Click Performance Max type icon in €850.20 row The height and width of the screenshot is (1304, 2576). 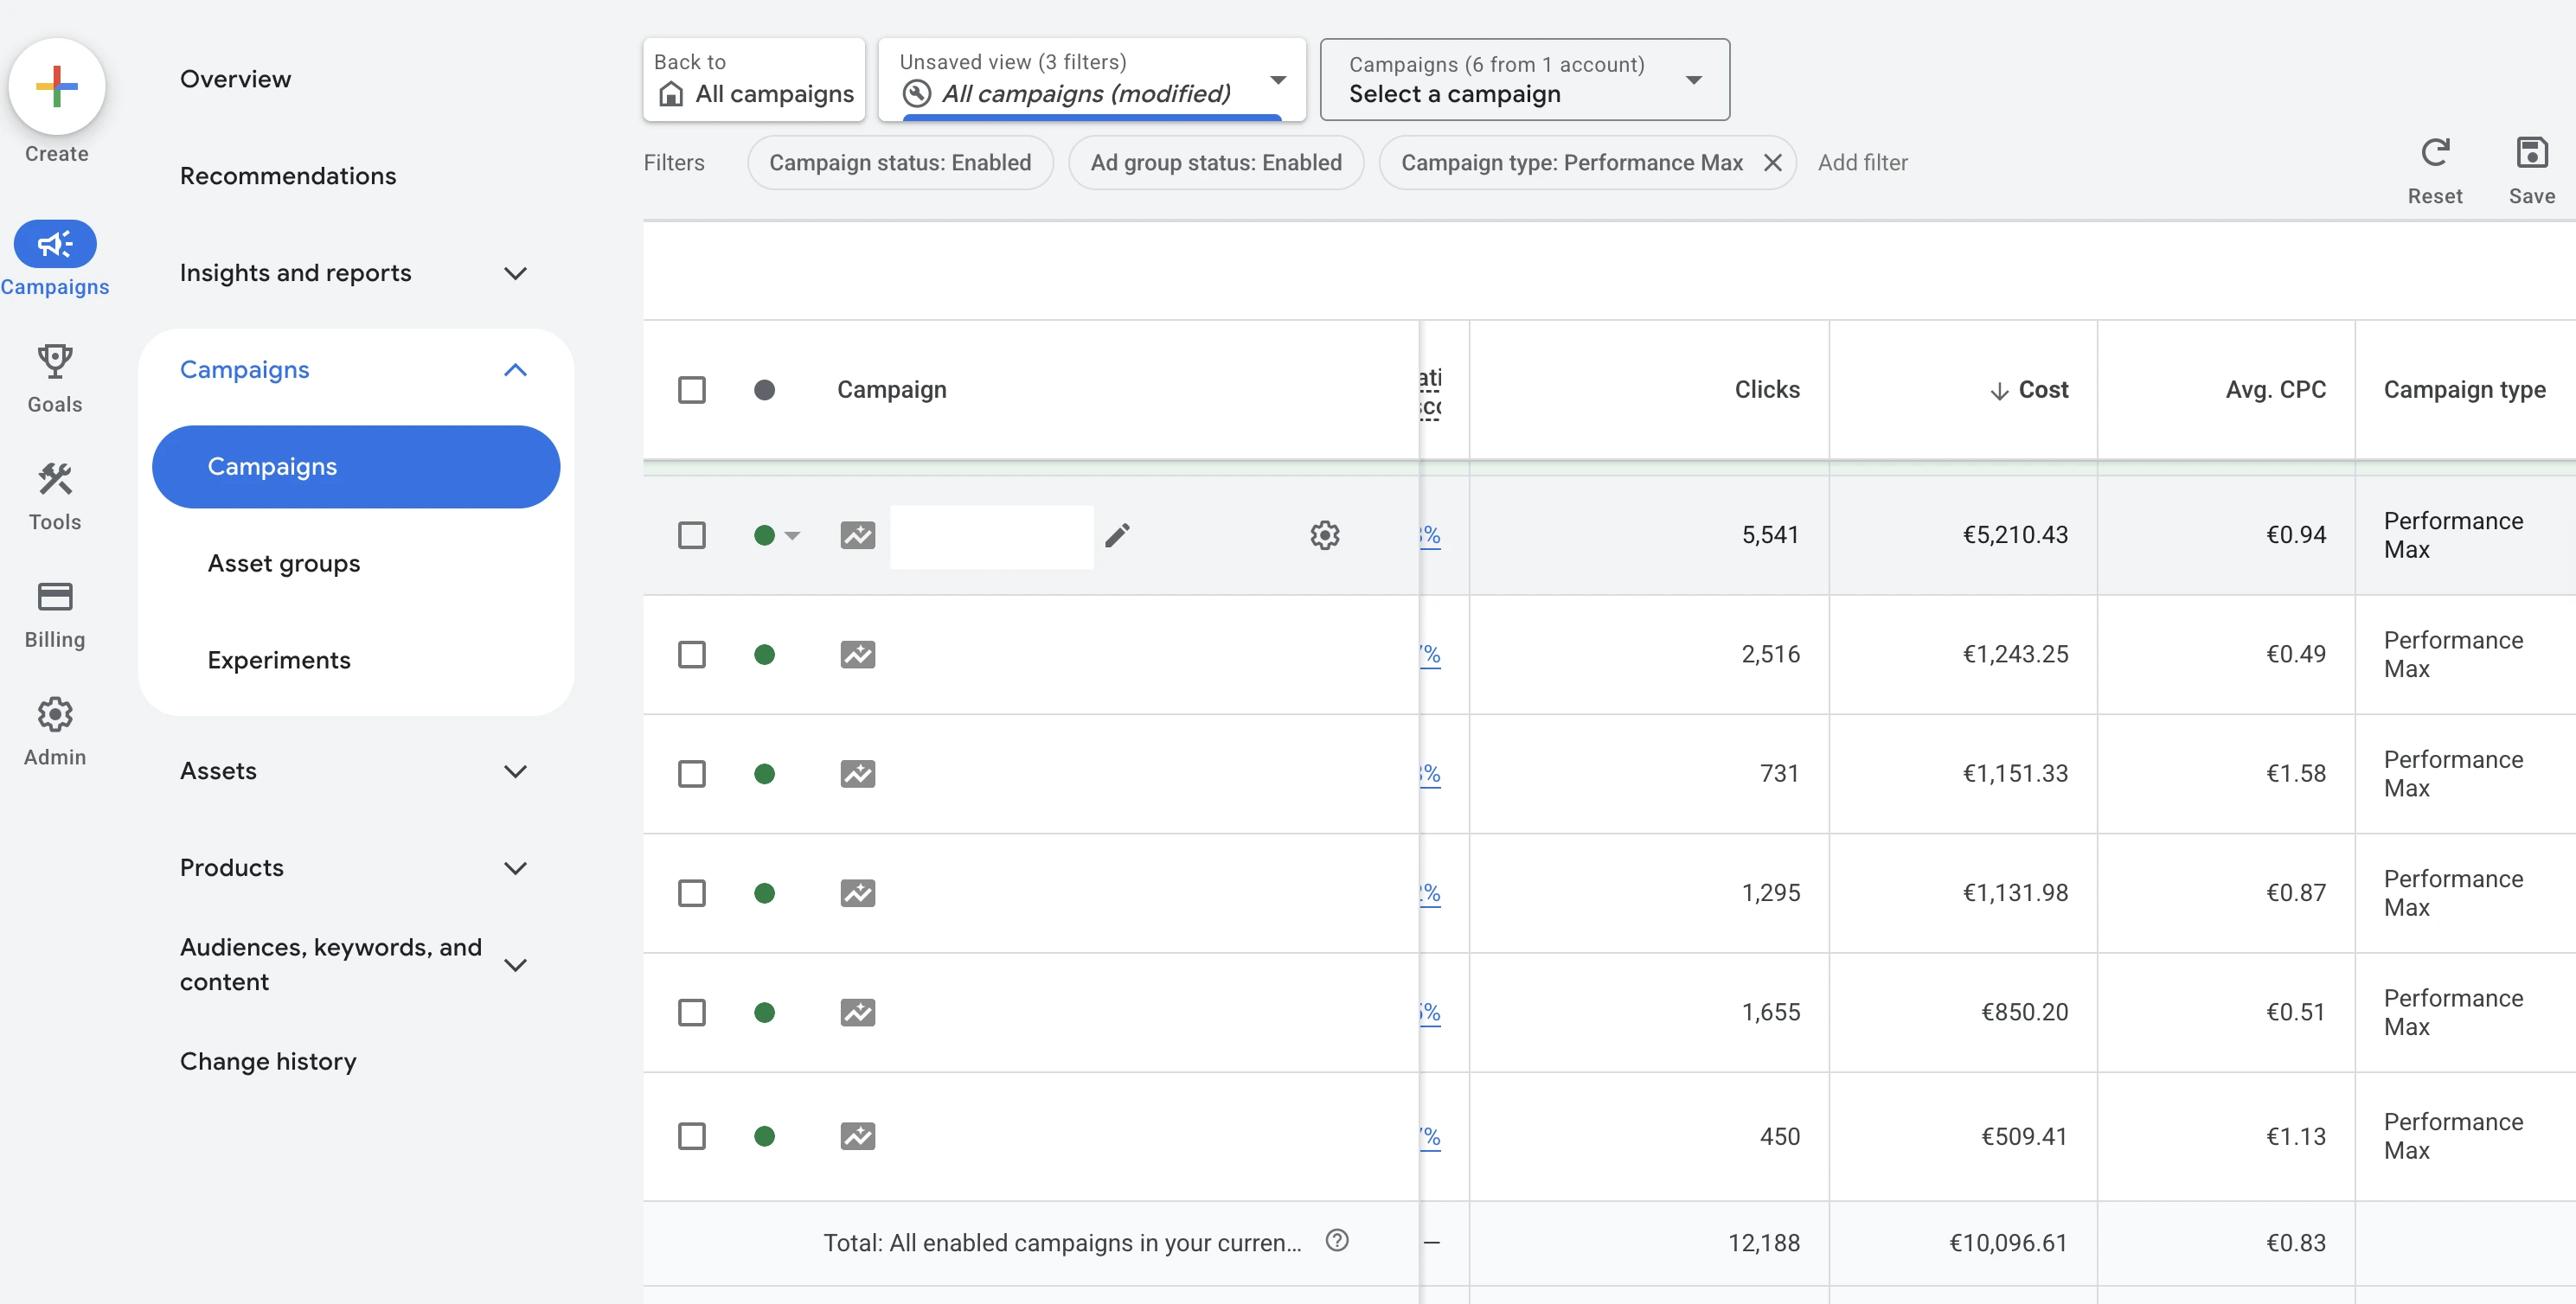click(x=857, y=1012)
